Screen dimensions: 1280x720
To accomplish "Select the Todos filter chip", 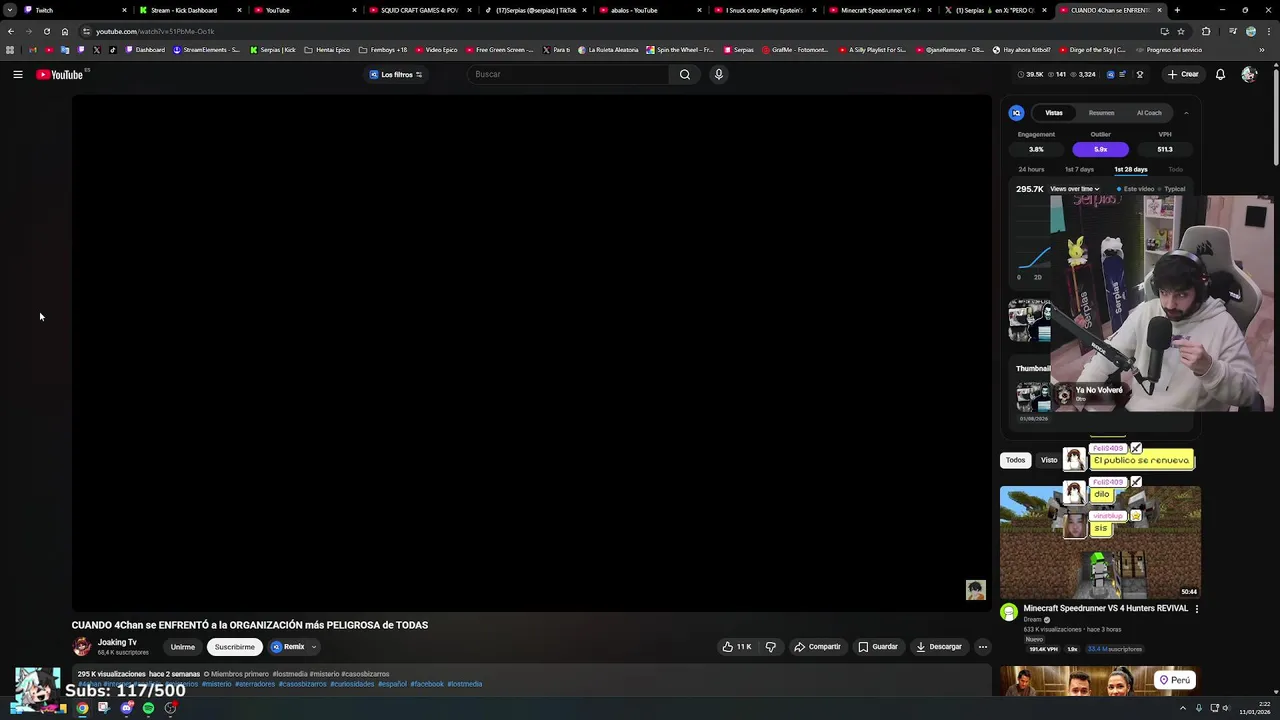I will (1015, 460).
